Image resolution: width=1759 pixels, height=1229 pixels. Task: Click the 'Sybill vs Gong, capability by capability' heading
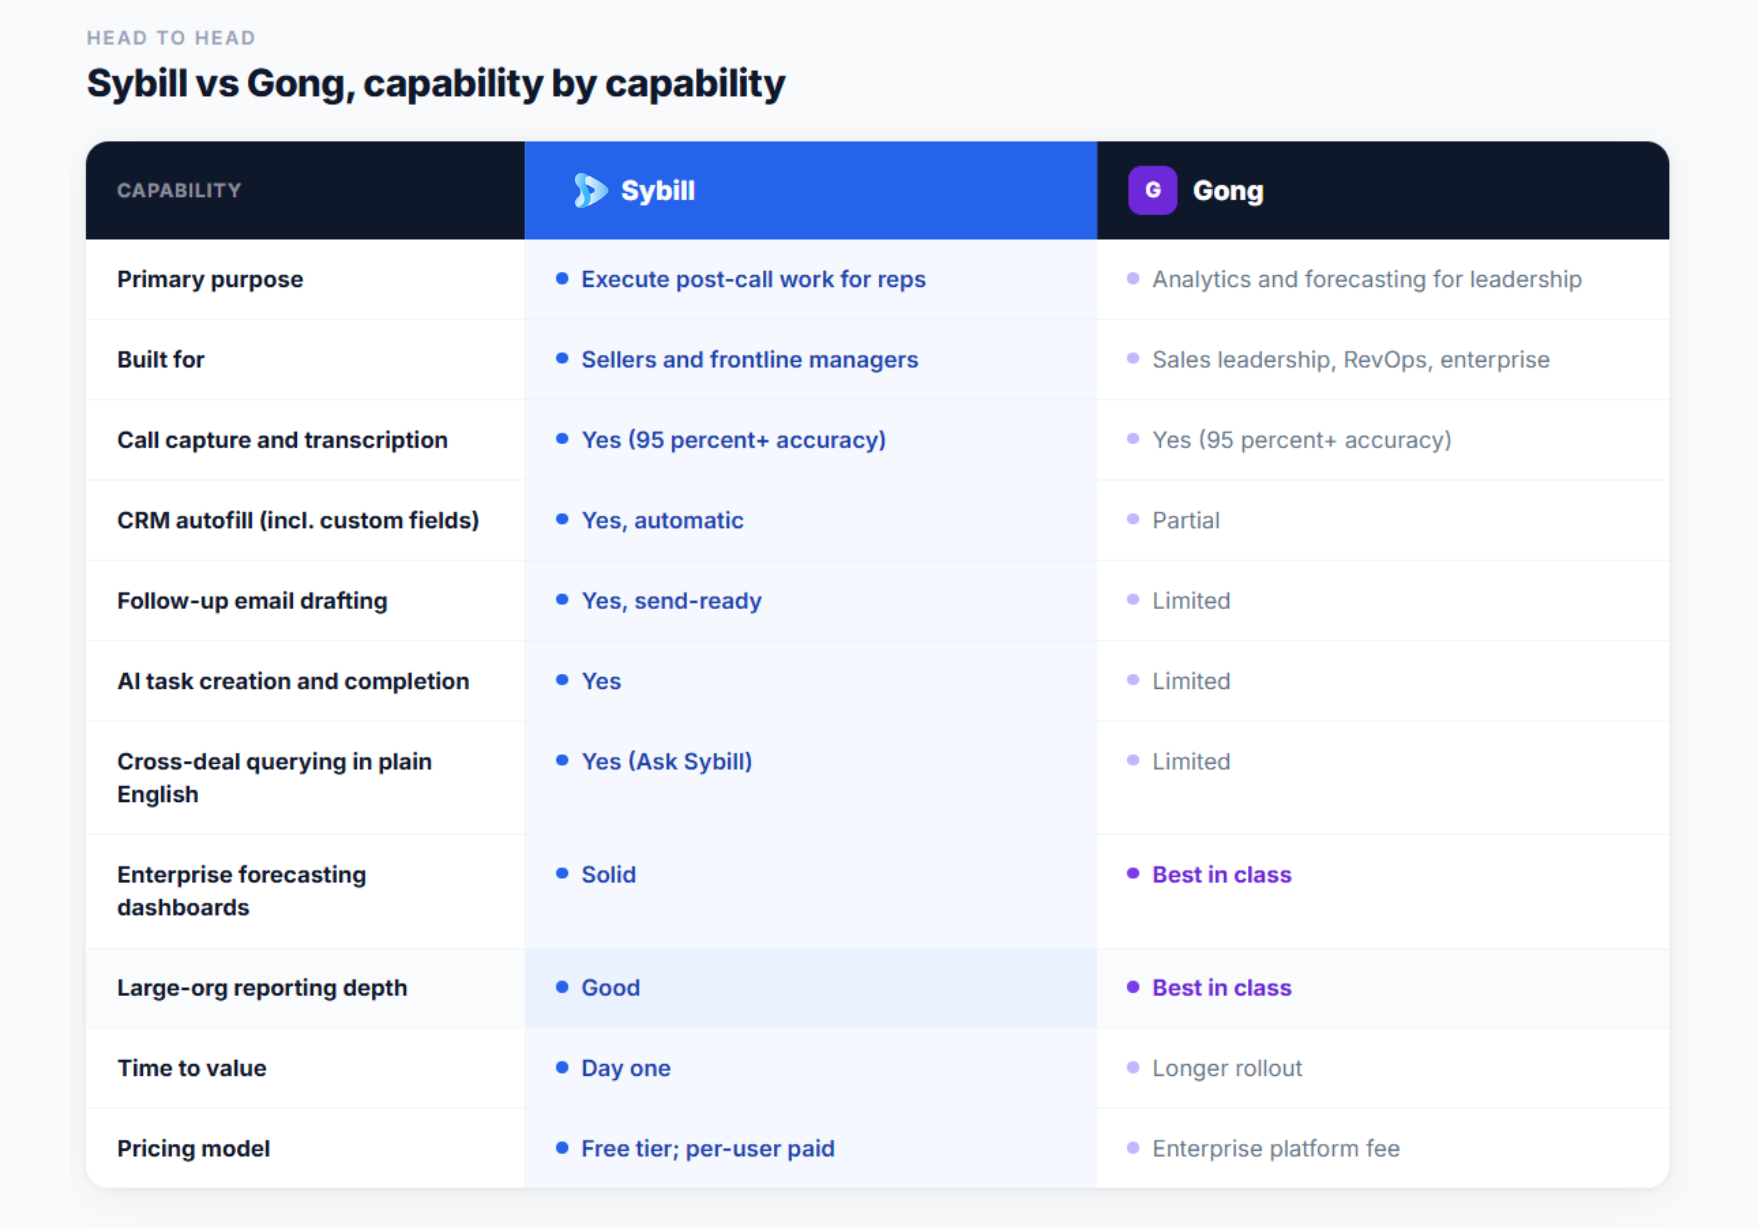coord(436,83)
